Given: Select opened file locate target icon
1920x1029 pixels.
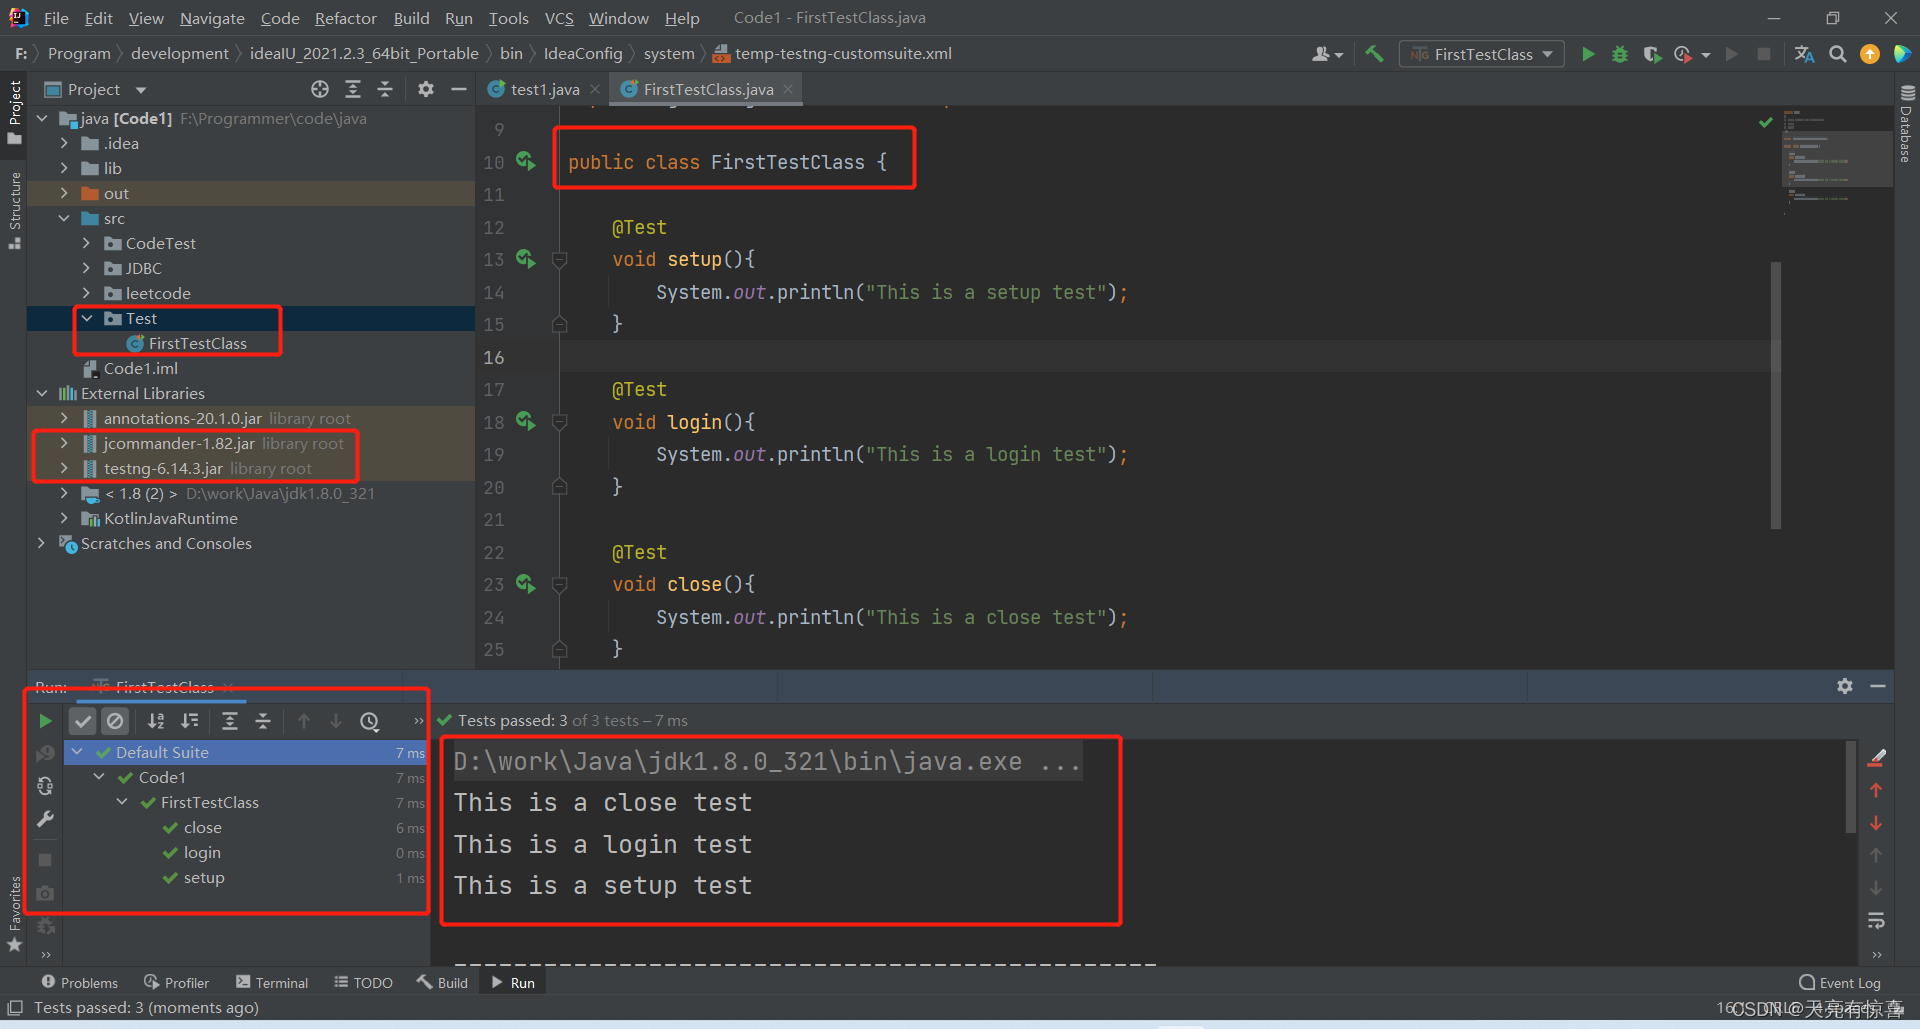Looking at the screenshot, I should coord(320,89).
